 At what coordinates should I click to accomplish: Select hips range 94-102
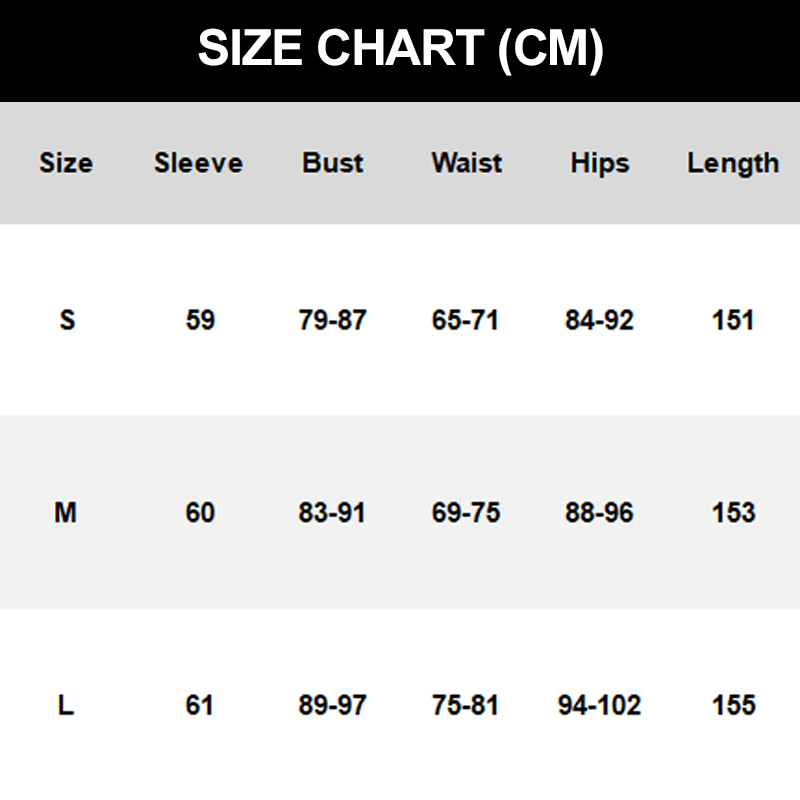599,705
